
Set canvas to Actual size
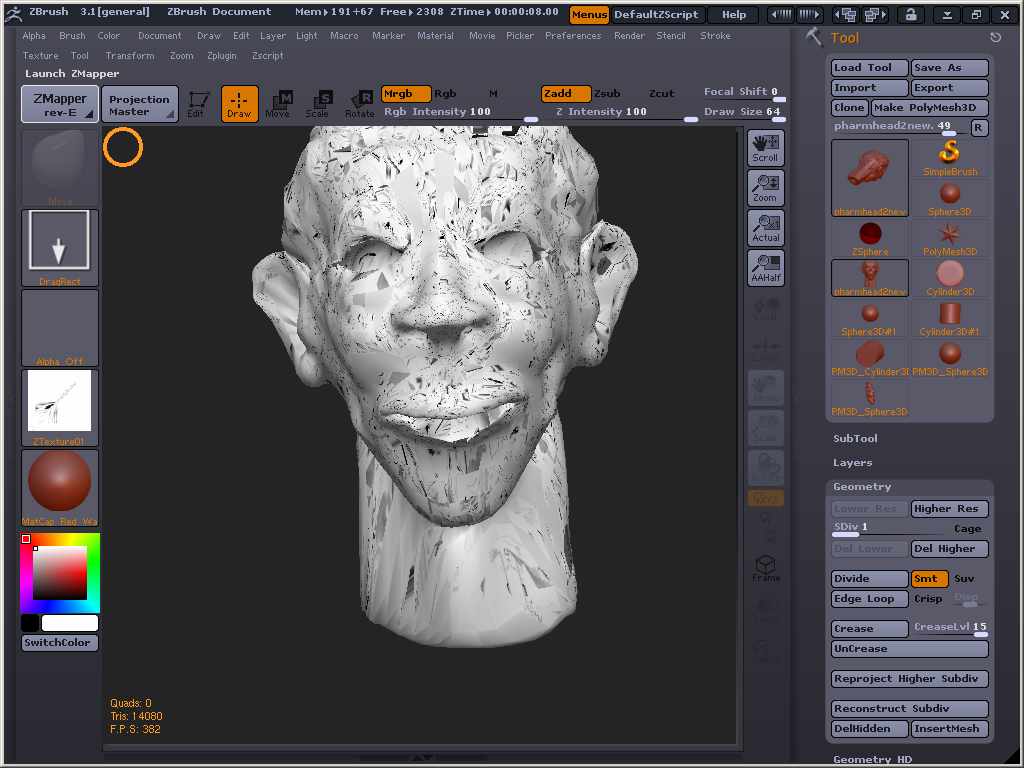coord(764,227)
